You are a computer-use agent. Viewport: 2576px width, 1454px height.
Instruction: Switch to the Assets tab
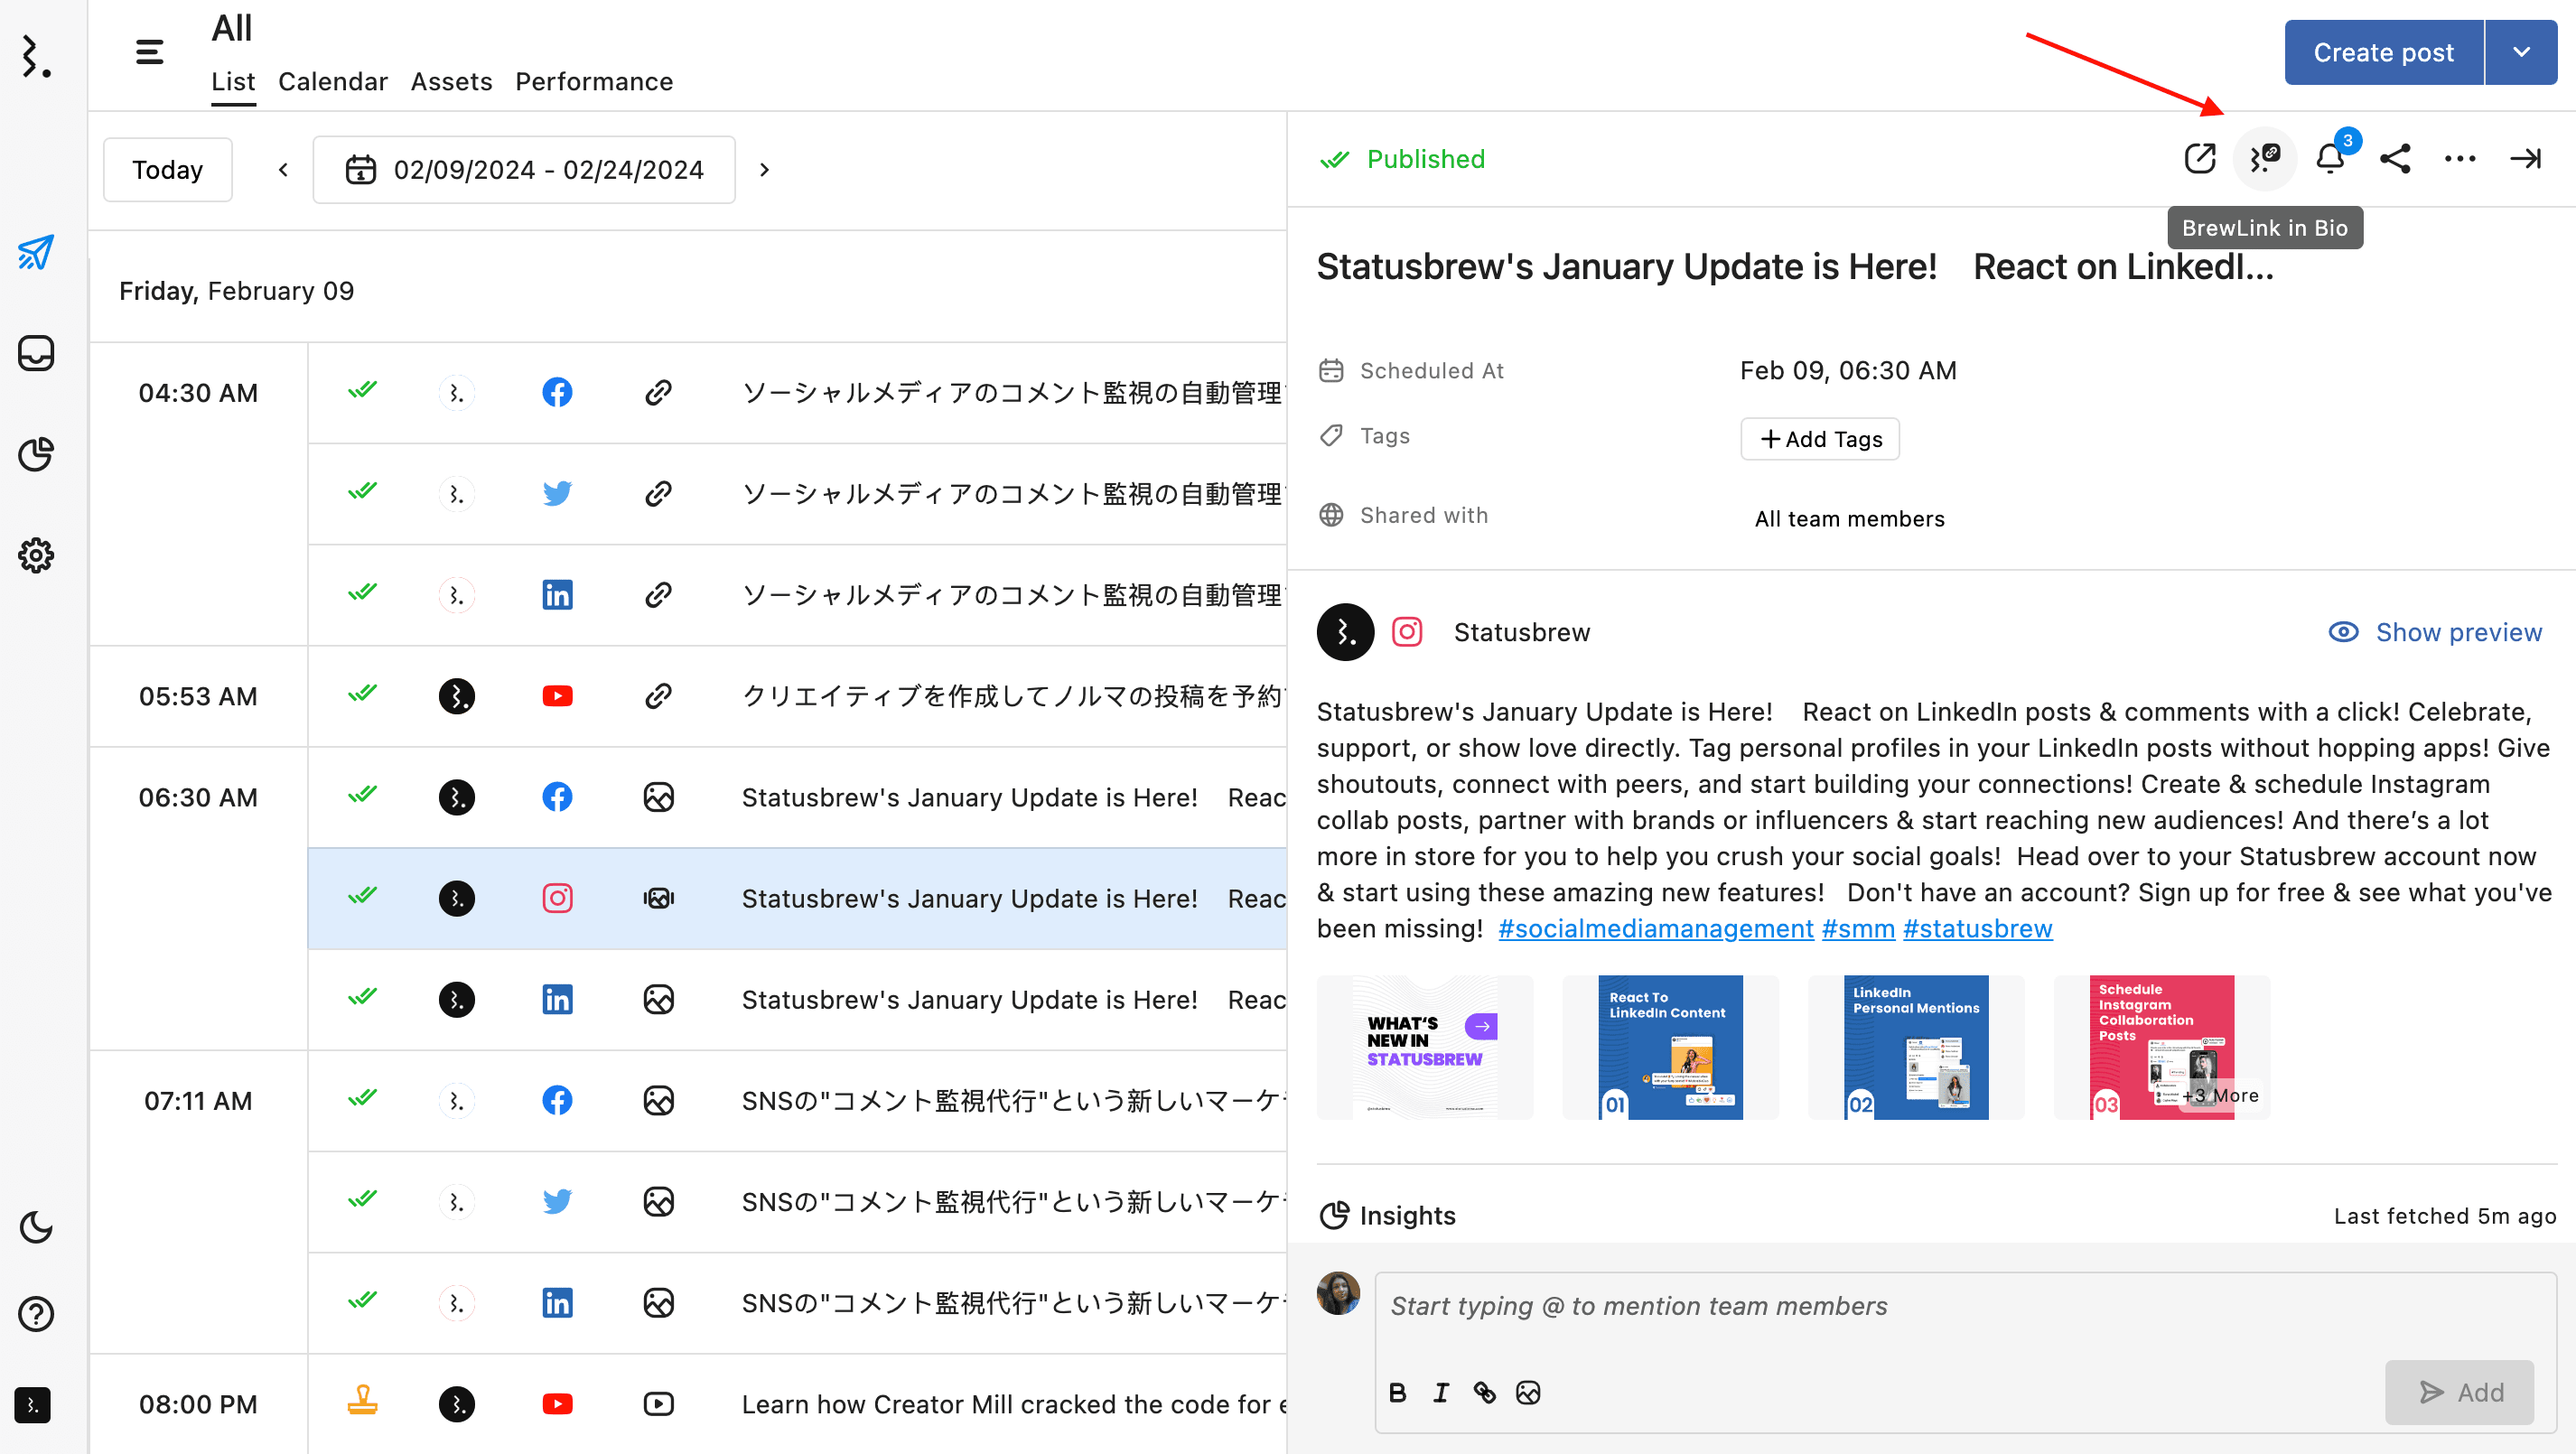pos(452,81)
